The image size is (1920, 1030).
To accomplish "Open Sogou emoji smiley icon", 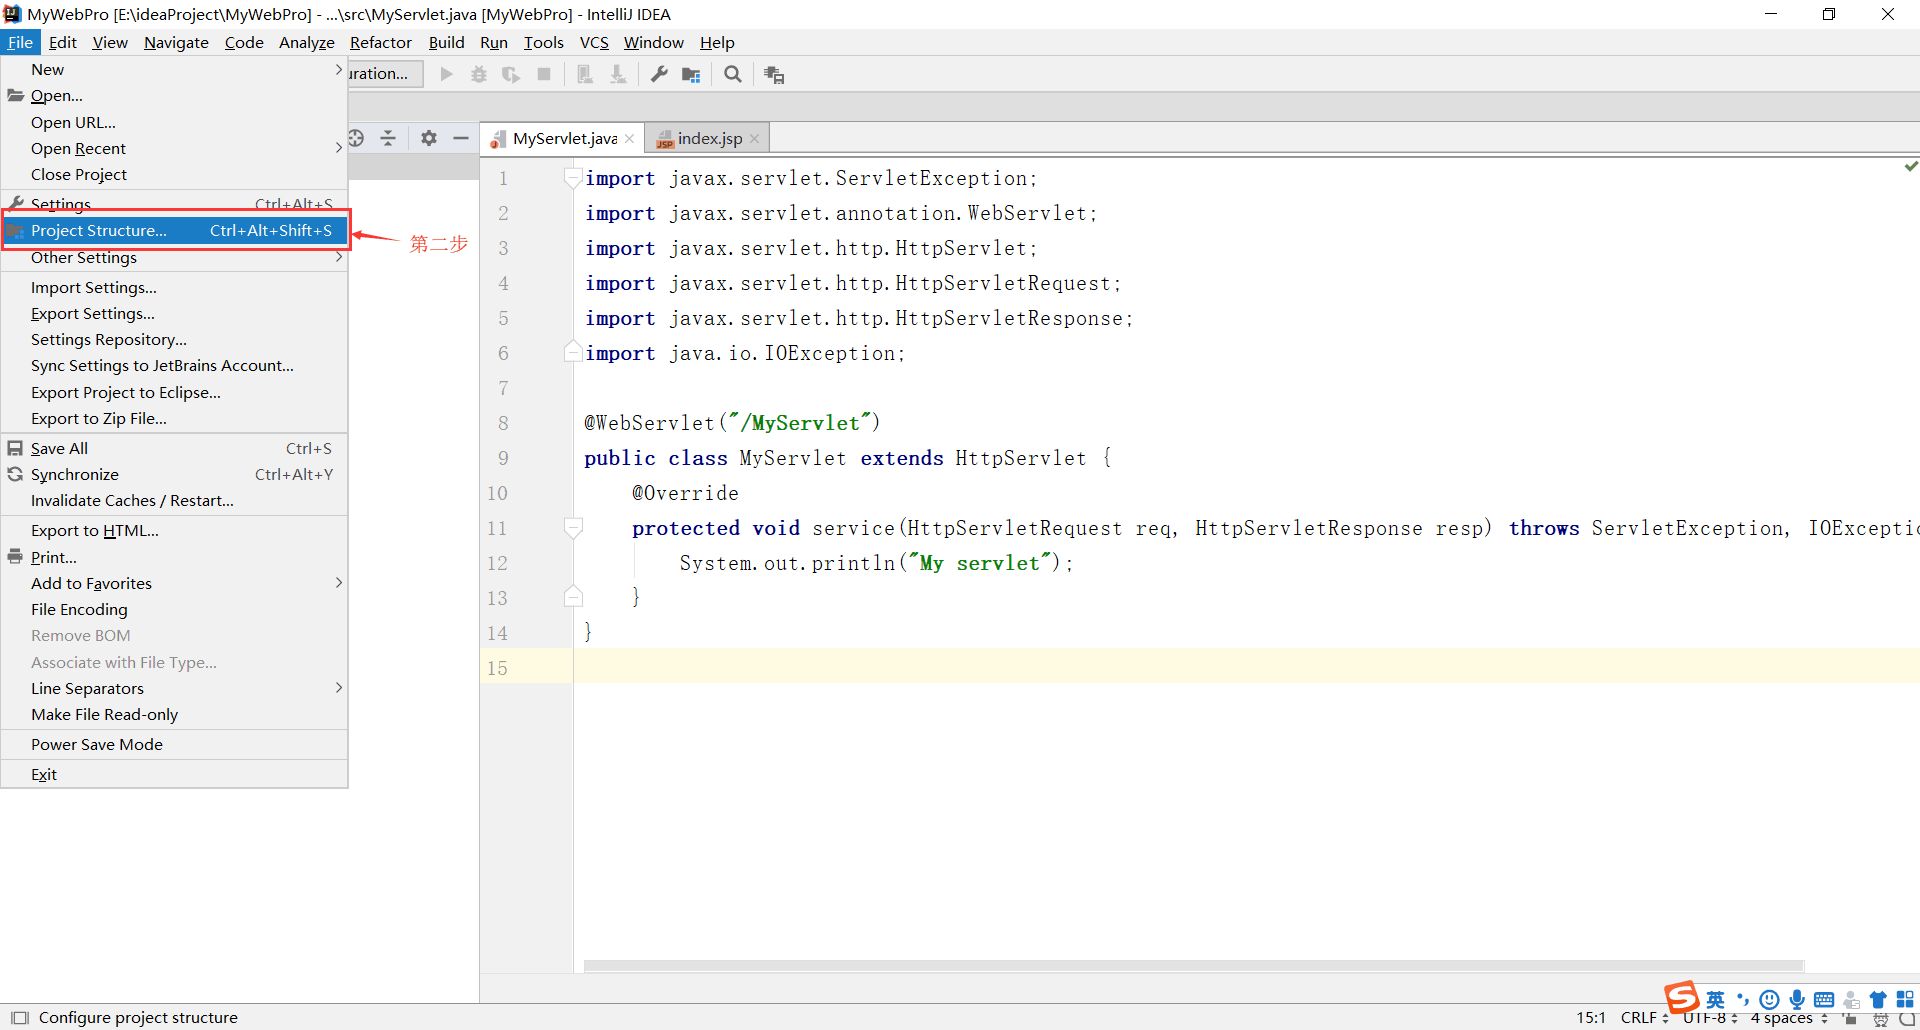I will click(1770, 1000).
